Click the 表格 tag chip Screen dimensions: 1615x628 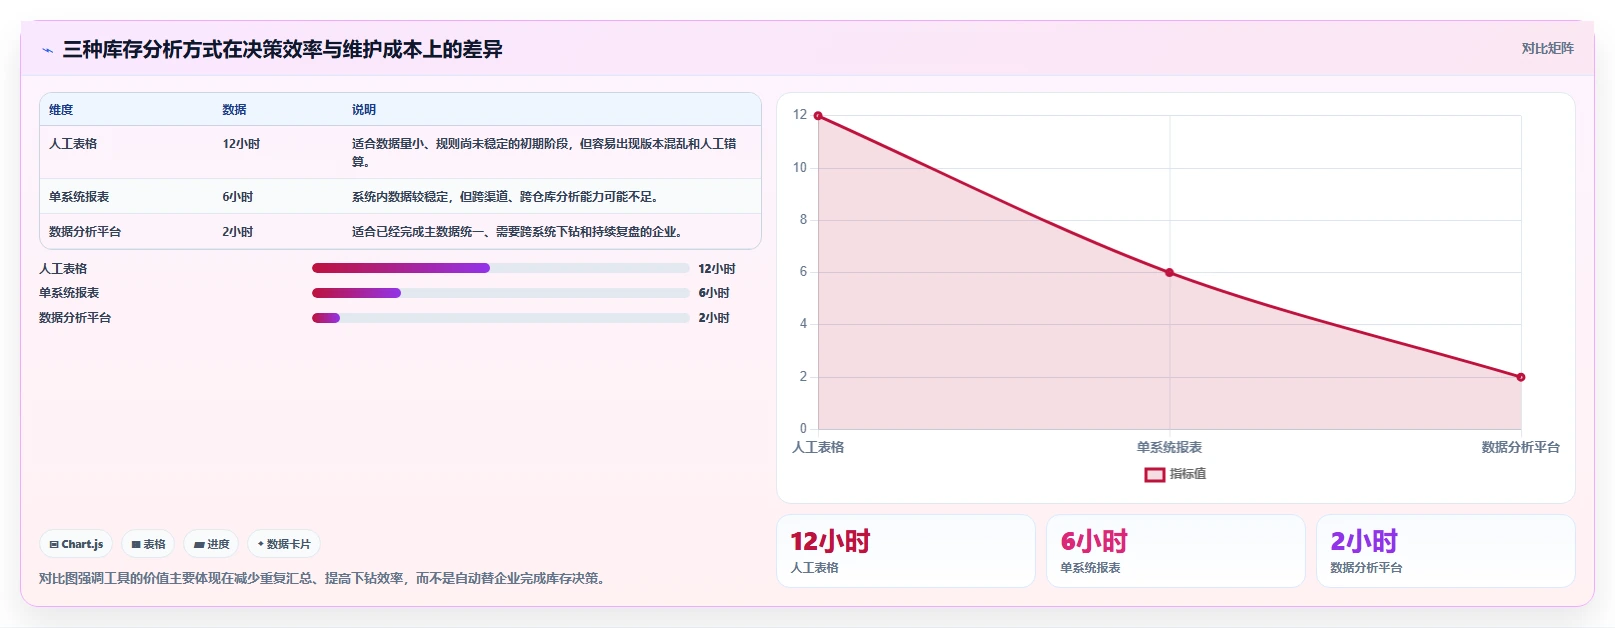point(148,544)
